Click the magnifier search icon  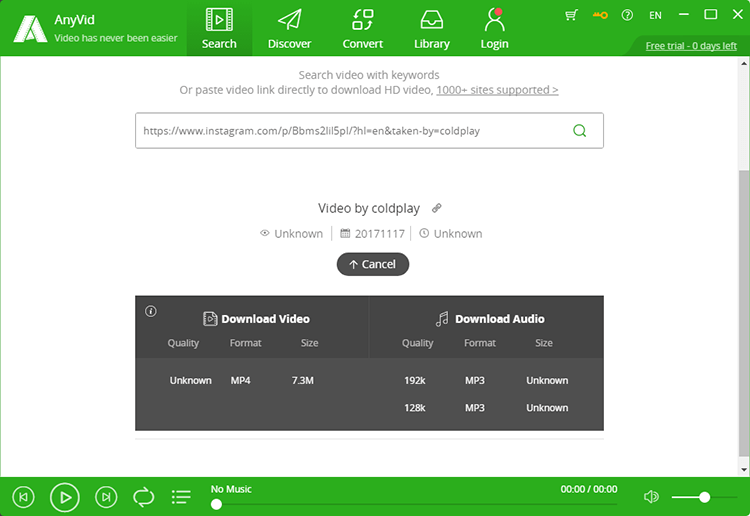pyautogui.click(x=579, y=131)
